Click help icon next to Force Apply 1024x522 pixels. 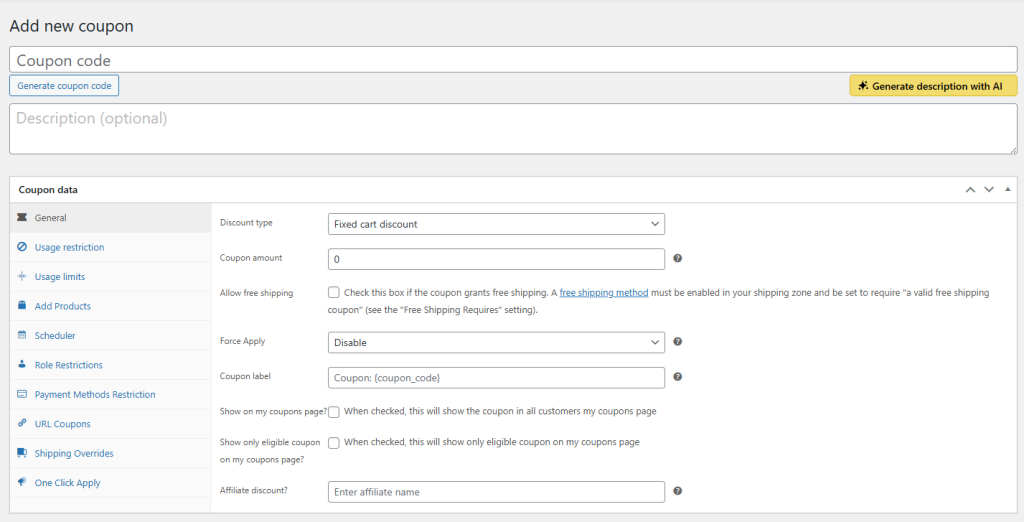click(677, 341)
